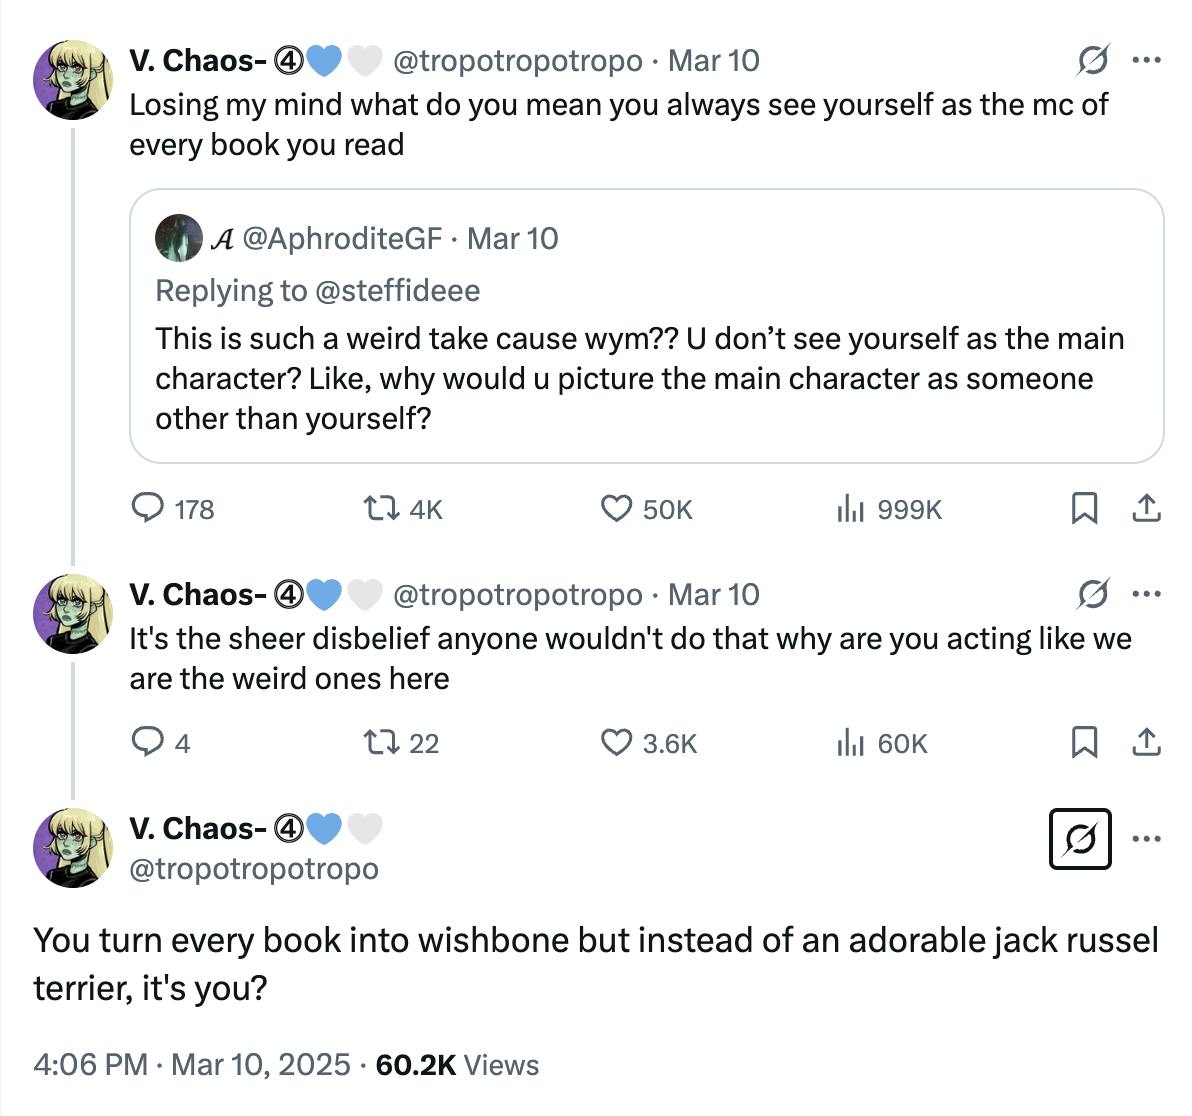The image size is (1192, 1116).
Task: Bookmark the first tweet in thread
Action: coord(1084,509)
